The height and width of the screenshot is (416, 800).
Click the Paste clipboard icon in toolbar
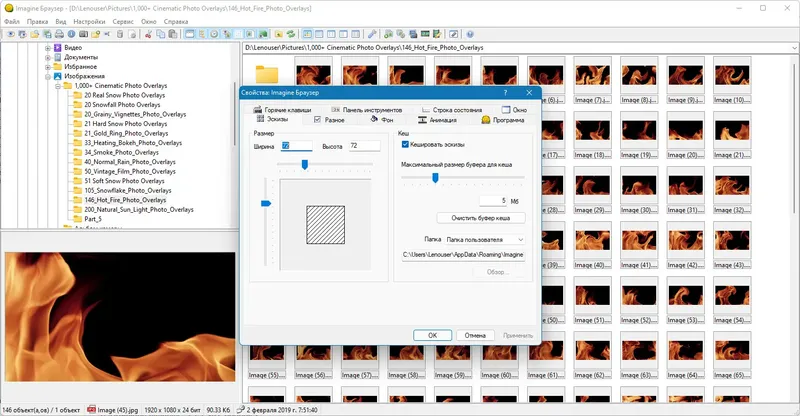click(173, 34)
